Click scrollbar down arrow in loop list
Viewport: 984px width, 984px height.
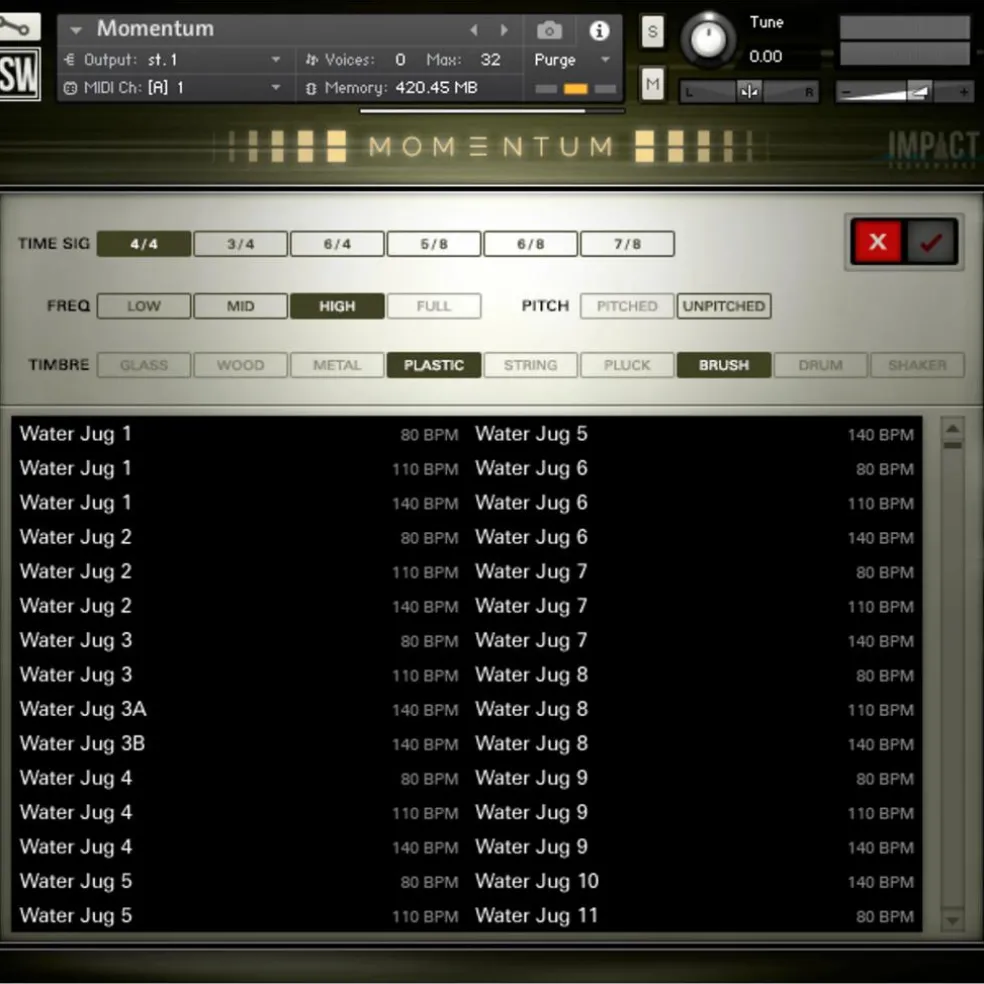tap(952, 921)
